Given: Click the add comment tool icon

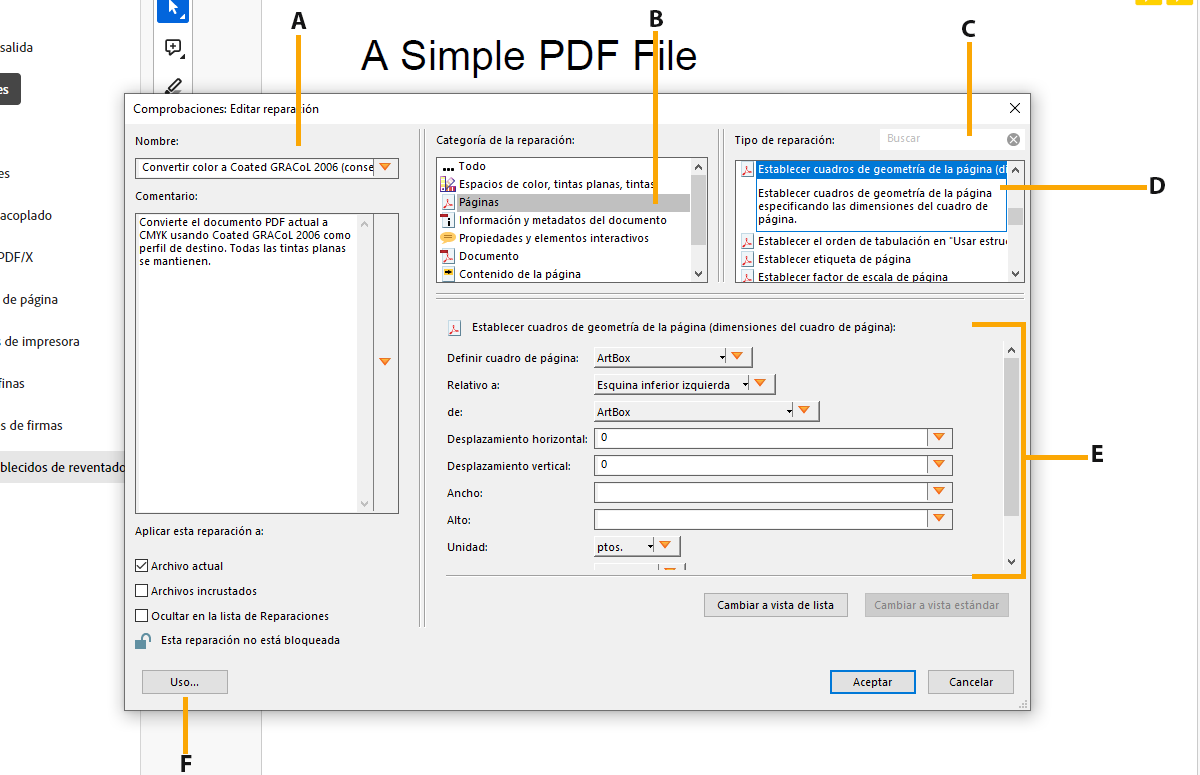Looking at the screenshot, I should click(173, 48).
